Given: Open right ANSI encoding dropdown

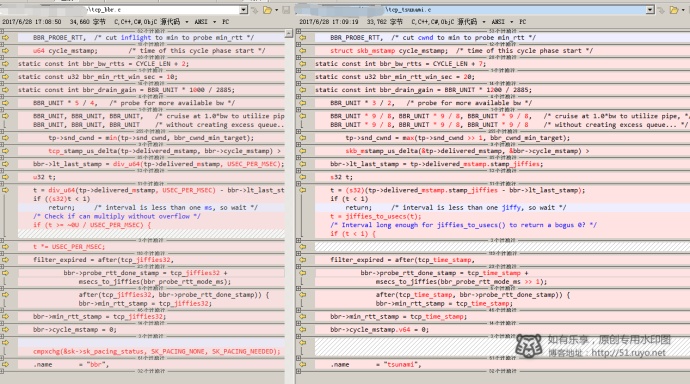Looking at the screenshot, I should pyautogui.click(x=512, y=22).
